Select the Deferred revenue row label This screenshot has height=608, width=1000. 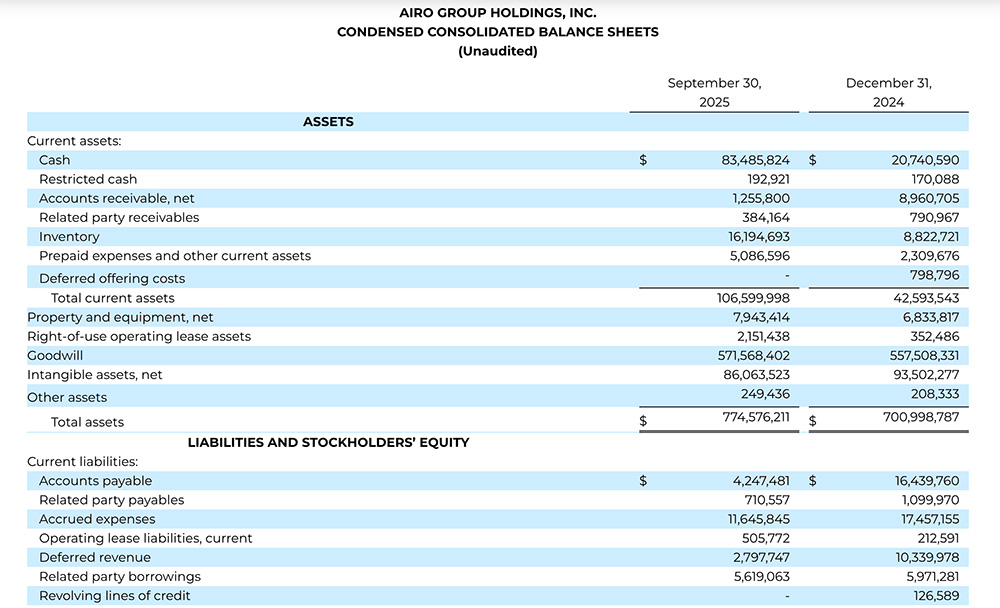pyautogui.click(x=95, y=557)
